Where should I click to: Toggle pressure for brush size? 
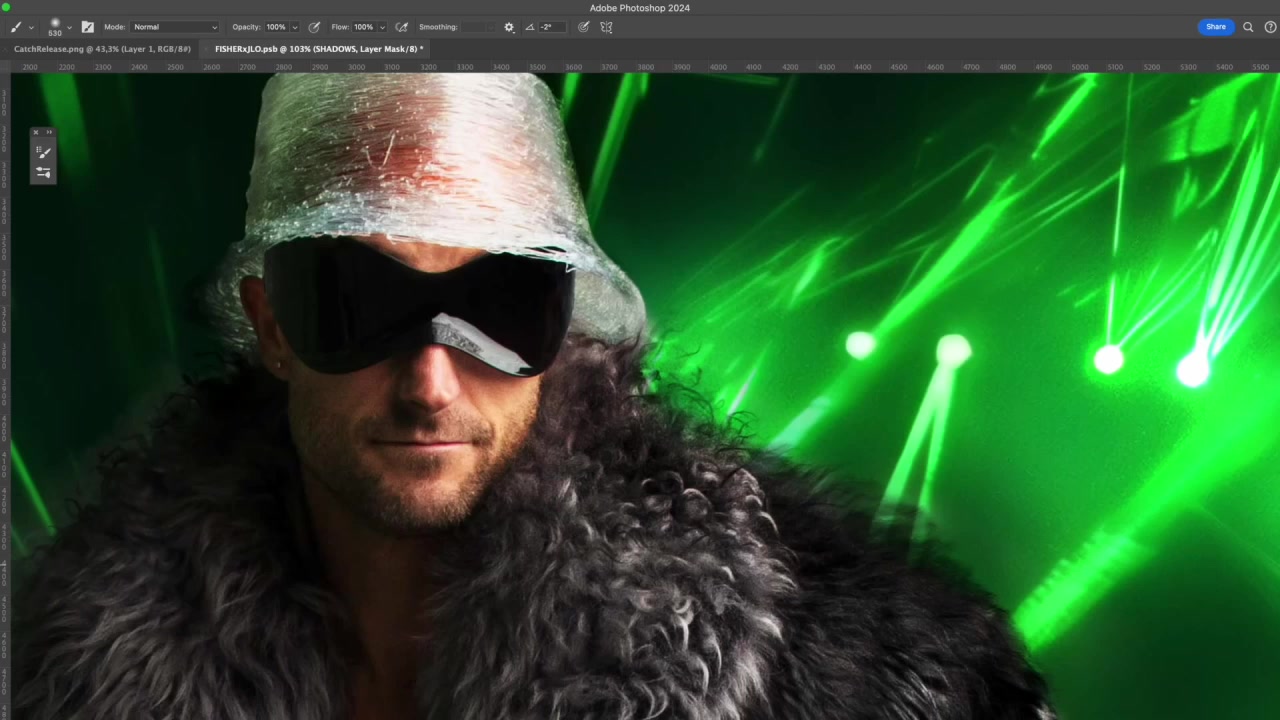pos(584,27)
